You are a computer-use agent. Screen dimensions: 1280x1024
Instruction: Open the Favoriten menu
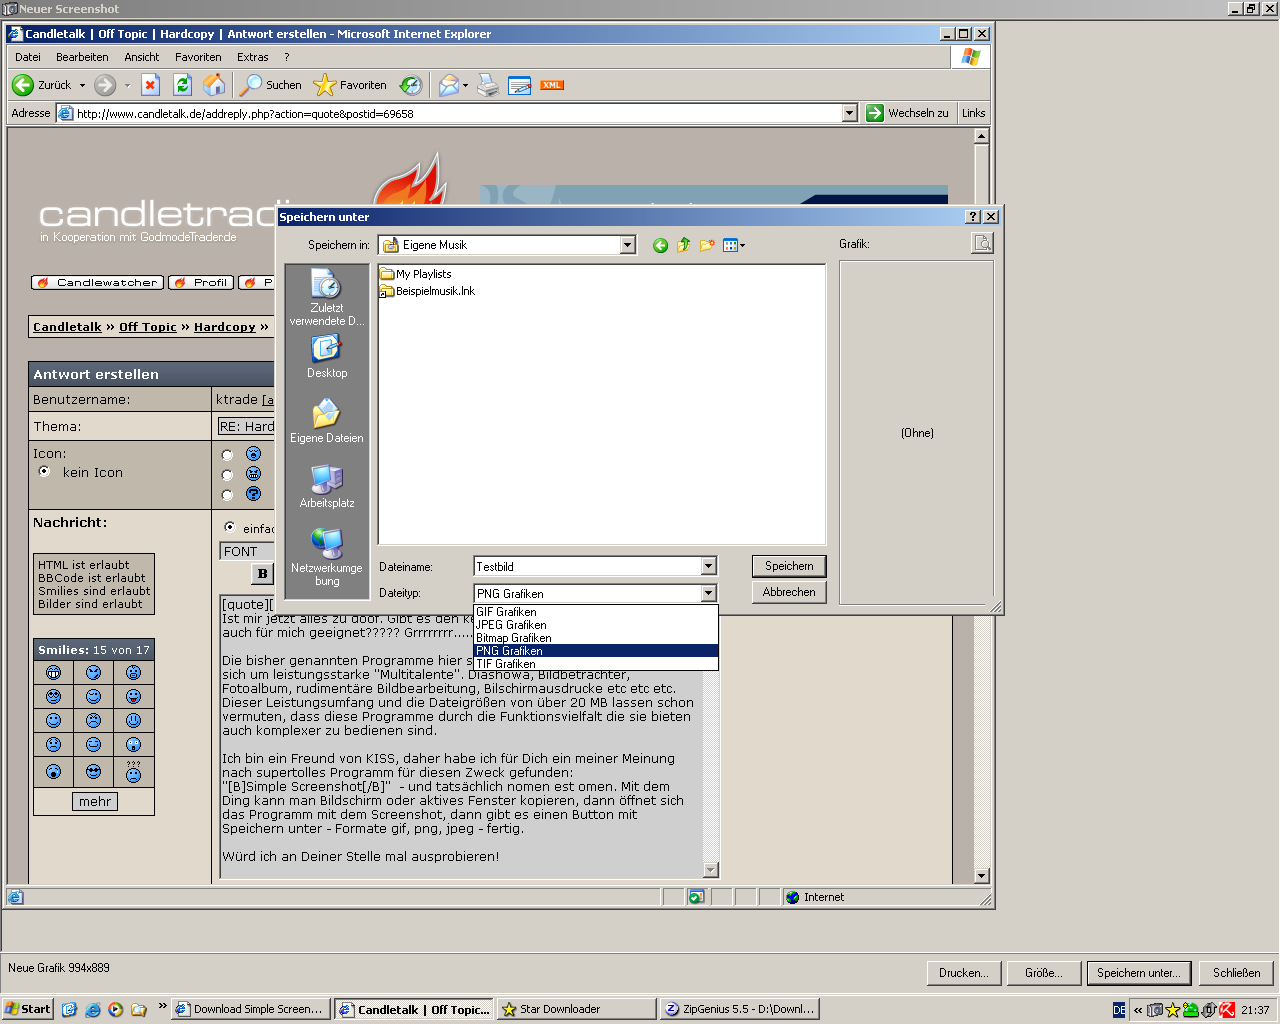tap(198, 57)
